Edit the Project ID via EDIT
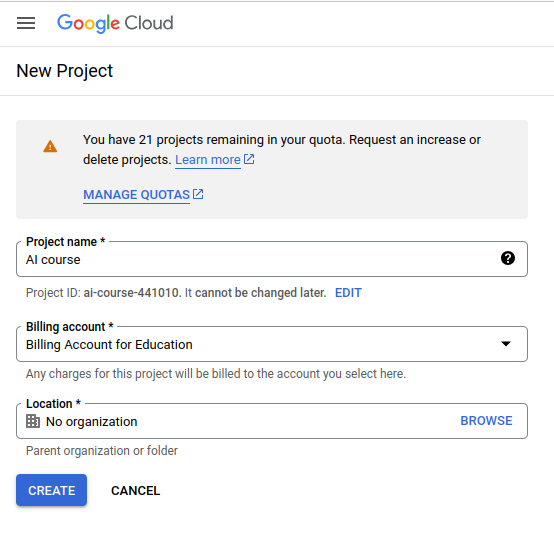The width and height of the screenshot is (554, 534). 348,293
